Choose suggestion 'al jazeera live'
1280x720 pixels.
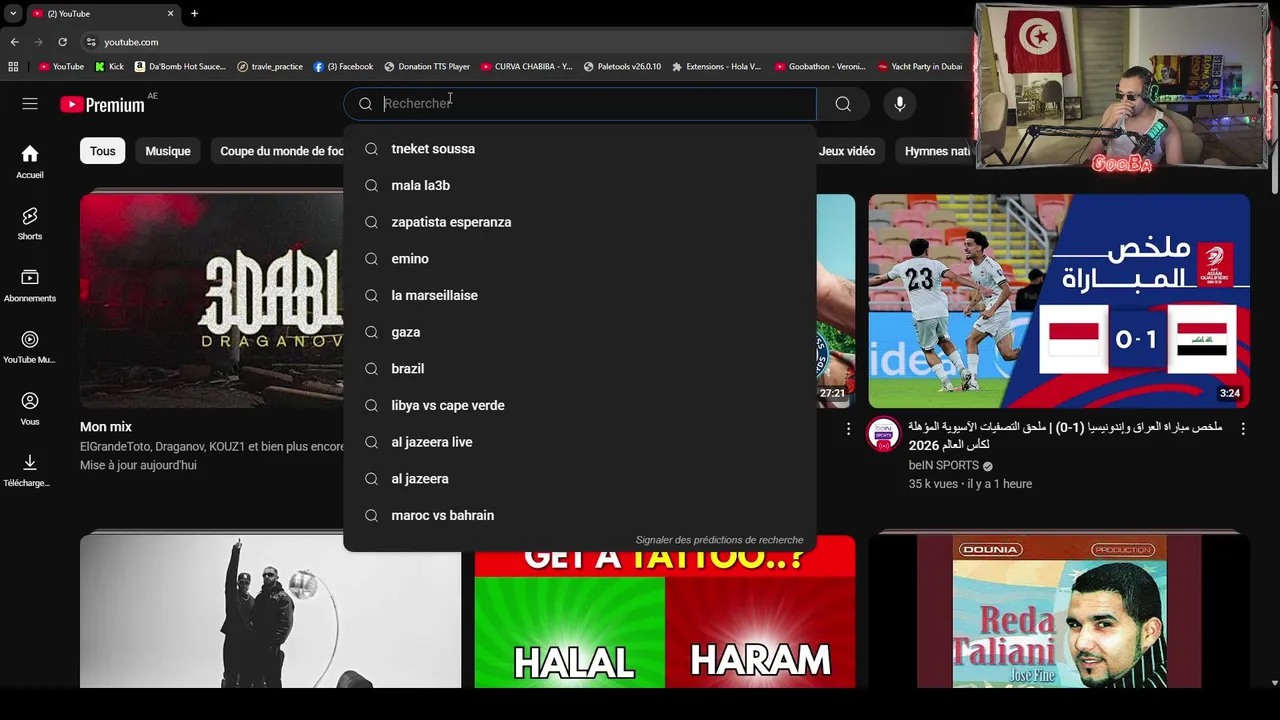[x=580, y=442]
